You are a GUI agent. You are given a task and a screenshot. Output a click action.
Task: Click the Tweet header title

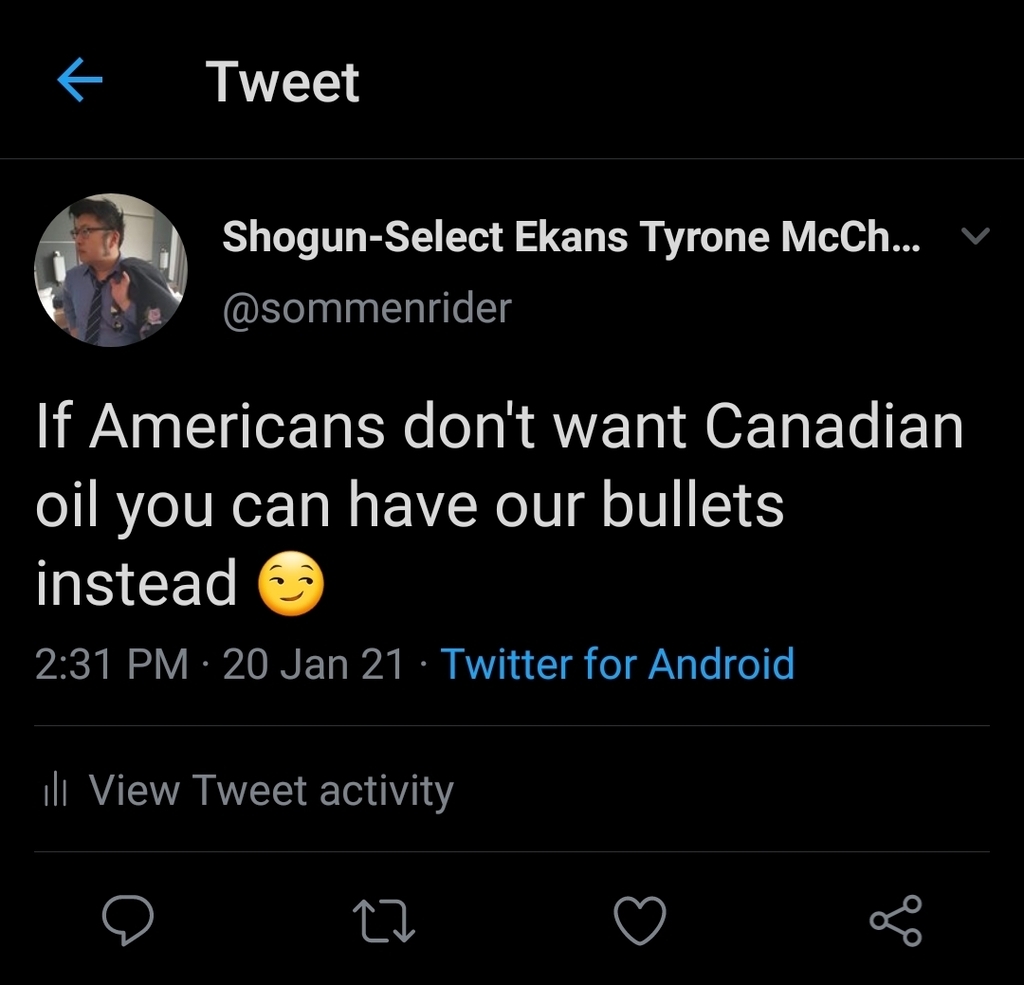282,82
